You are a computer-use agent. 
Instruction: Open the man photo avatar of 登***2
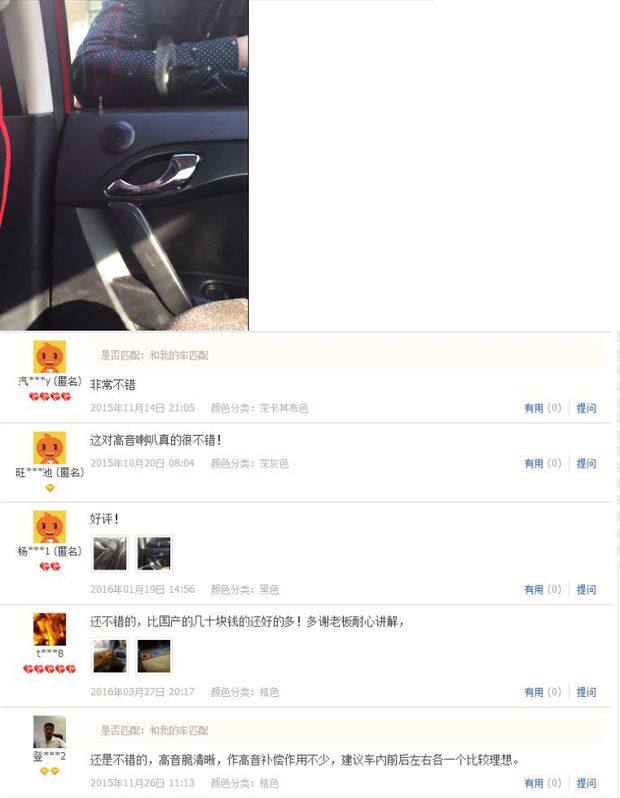click(49, 731)
